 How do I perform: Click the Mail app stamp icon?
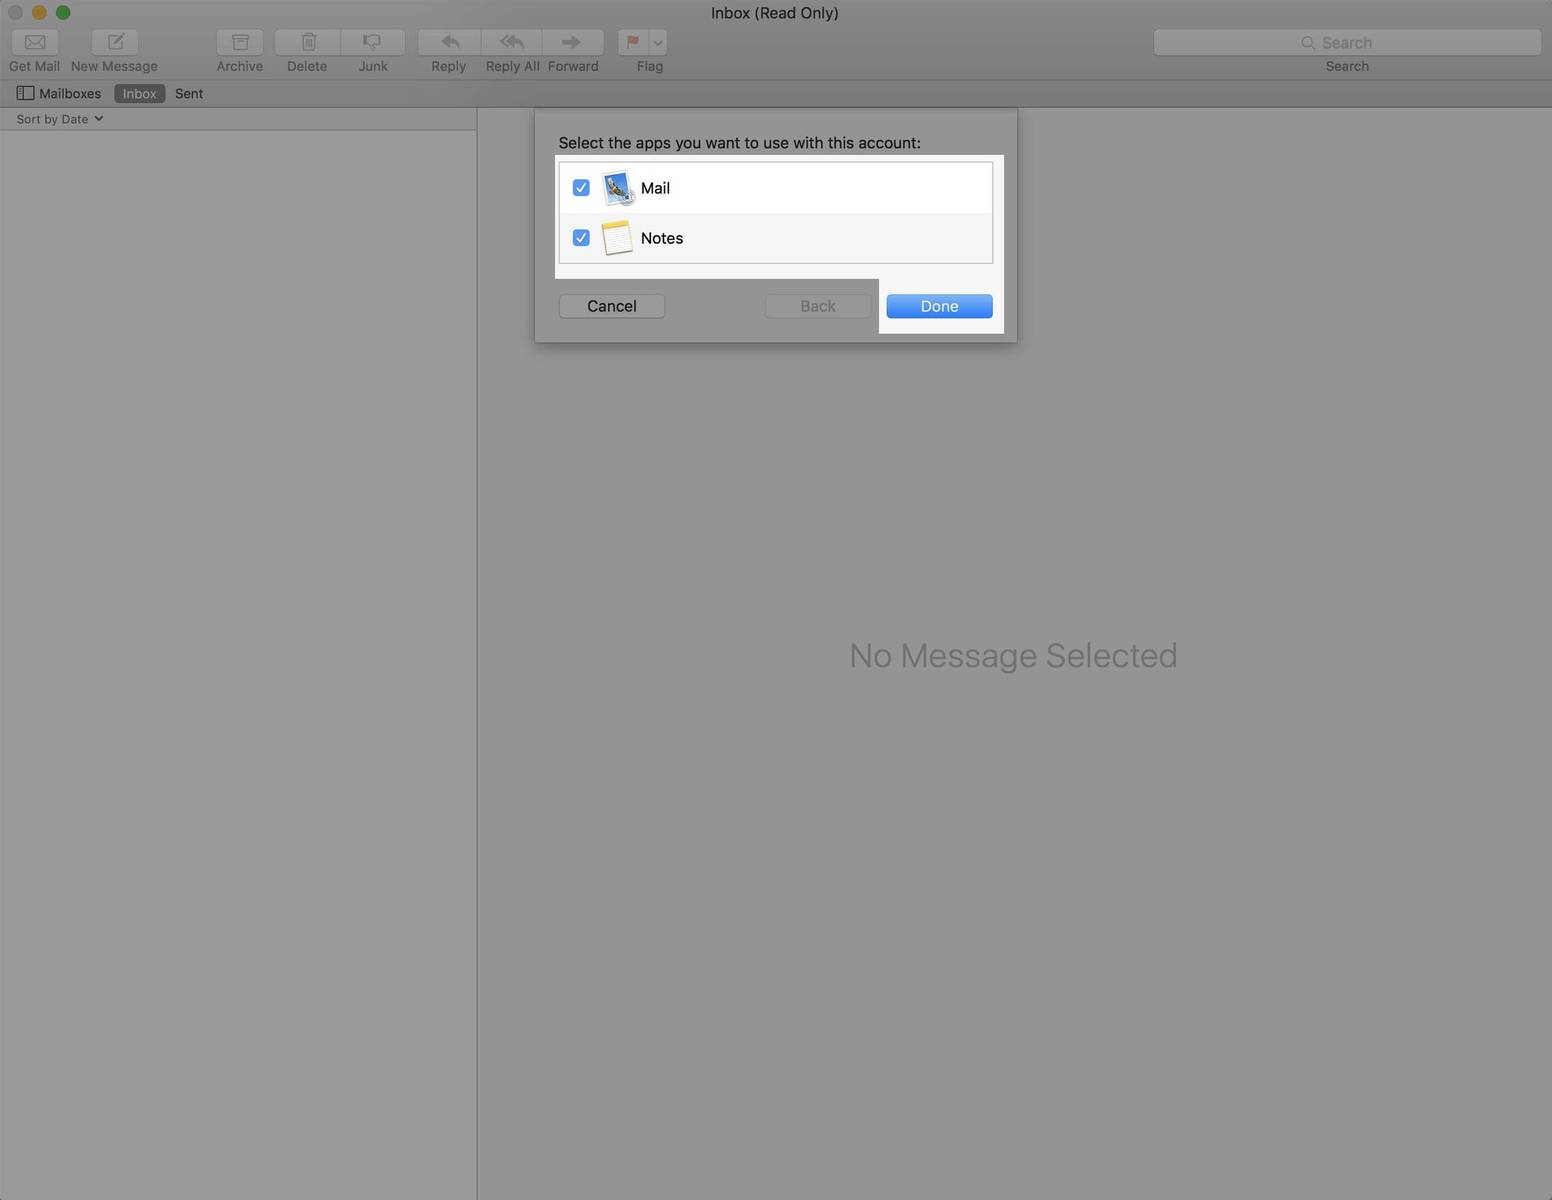[618, 188]
